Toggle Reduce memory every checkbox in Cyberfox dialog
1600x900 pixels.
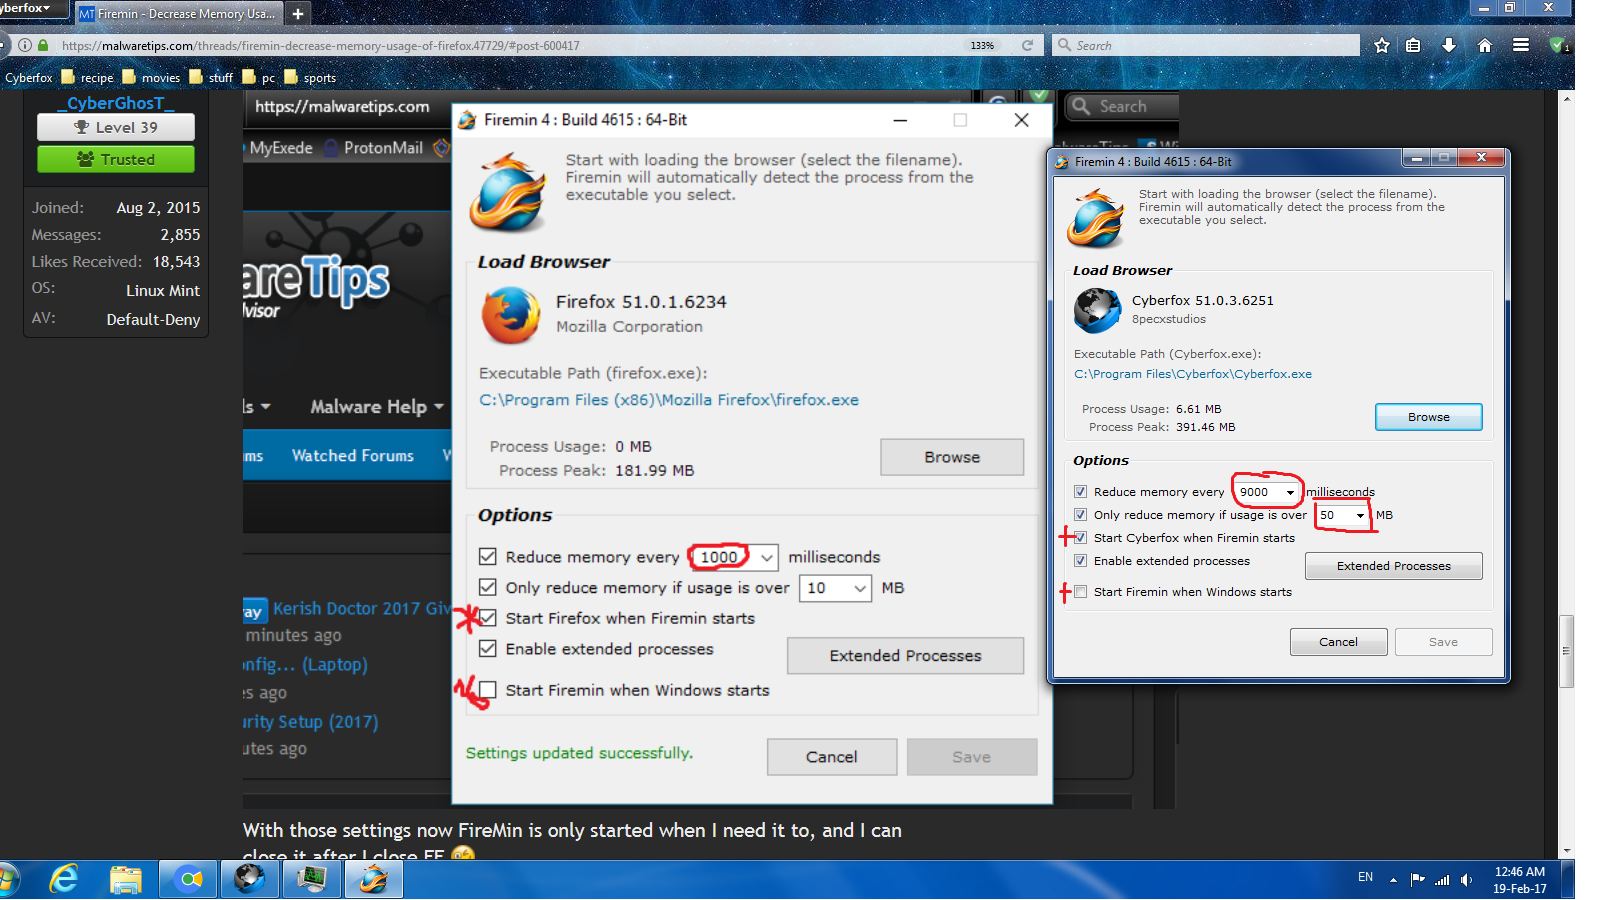pyautogui.click(x=1080, y=491)
